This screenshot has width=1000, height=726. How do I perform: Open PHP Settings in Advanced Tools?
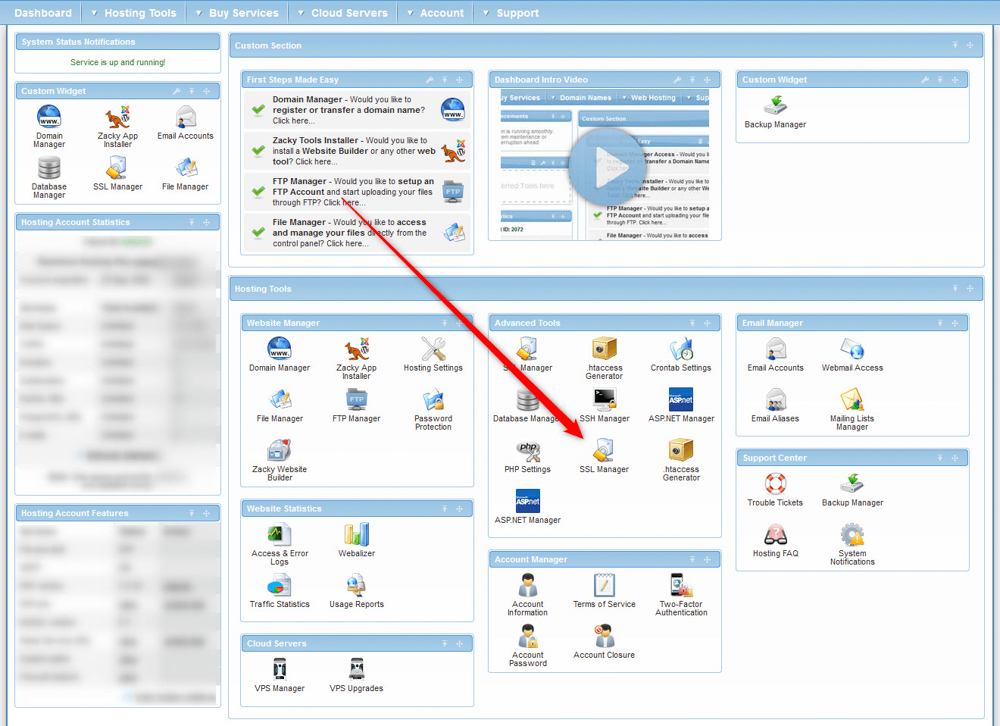pyautogui.click(x=528, y=456)
